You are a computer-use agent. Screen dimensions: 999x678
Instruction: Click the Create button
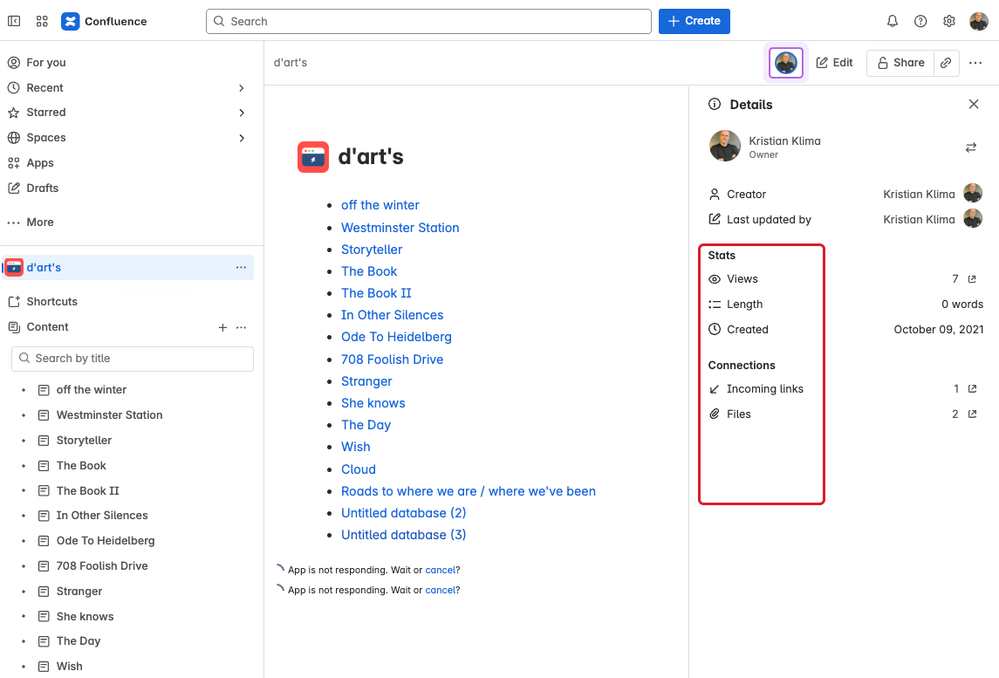(x=694, y=21)
